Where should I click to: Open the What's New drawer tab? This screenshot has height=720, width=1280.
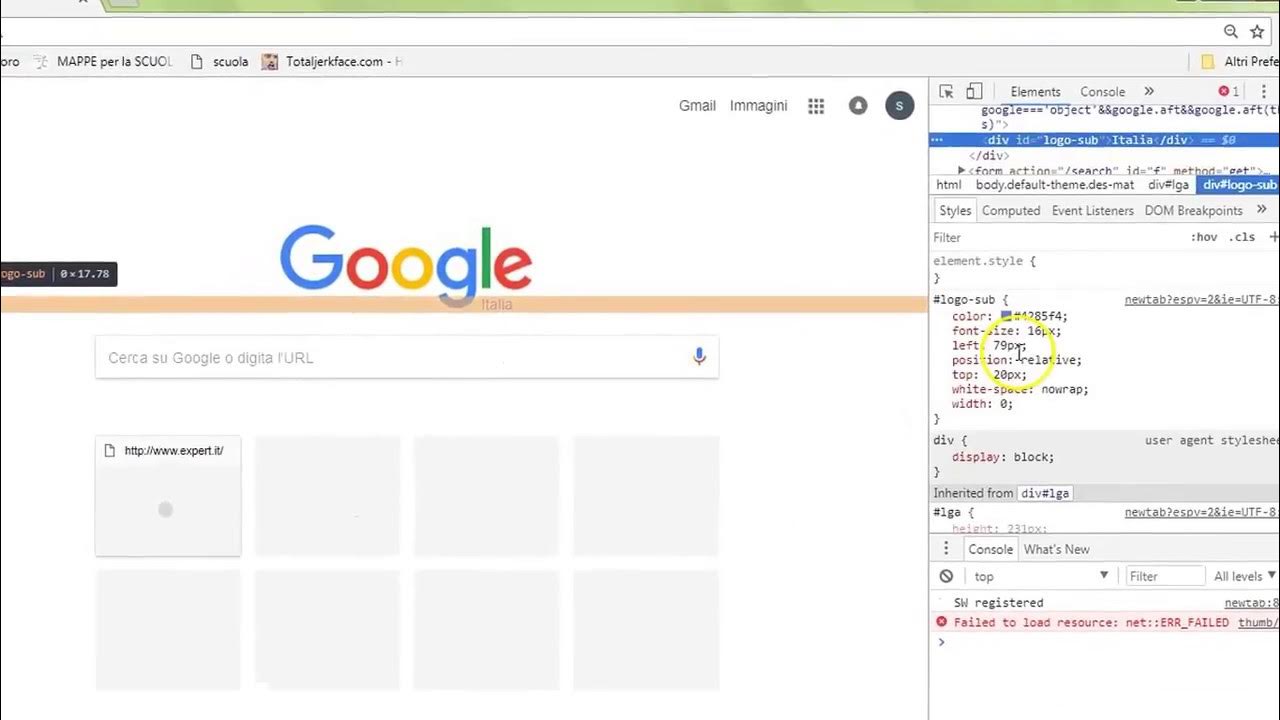click(1056, 549)
